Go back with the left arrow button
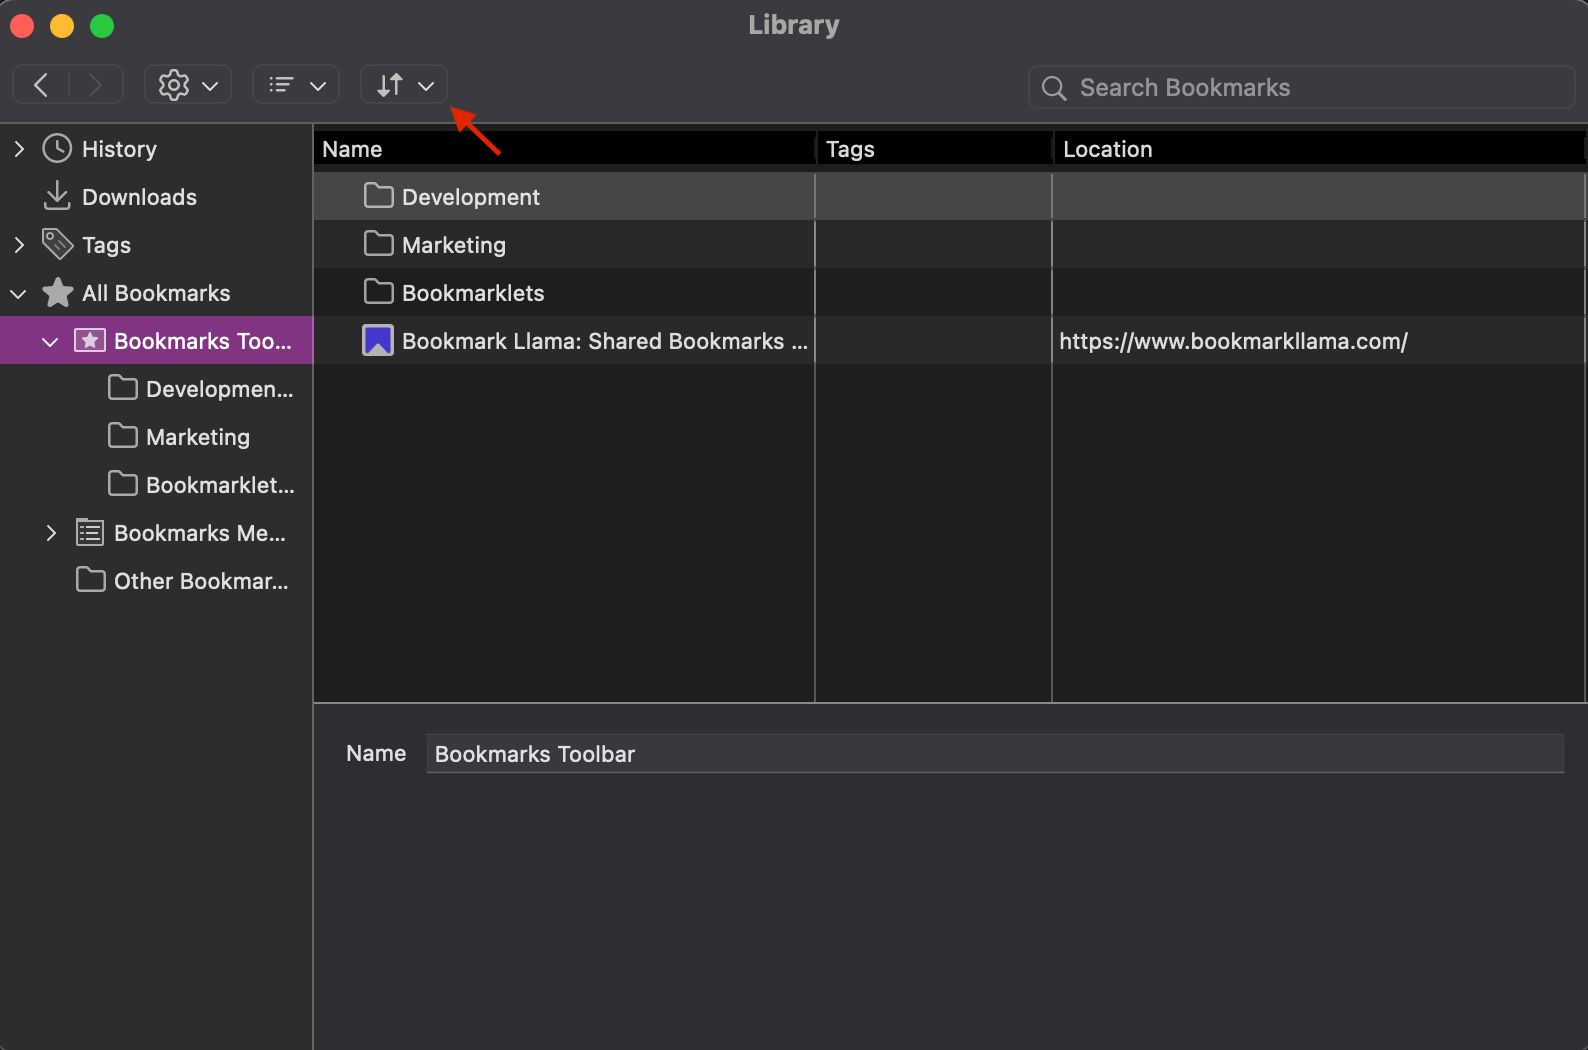1588x1050 pixels. (x=41, y=85)
